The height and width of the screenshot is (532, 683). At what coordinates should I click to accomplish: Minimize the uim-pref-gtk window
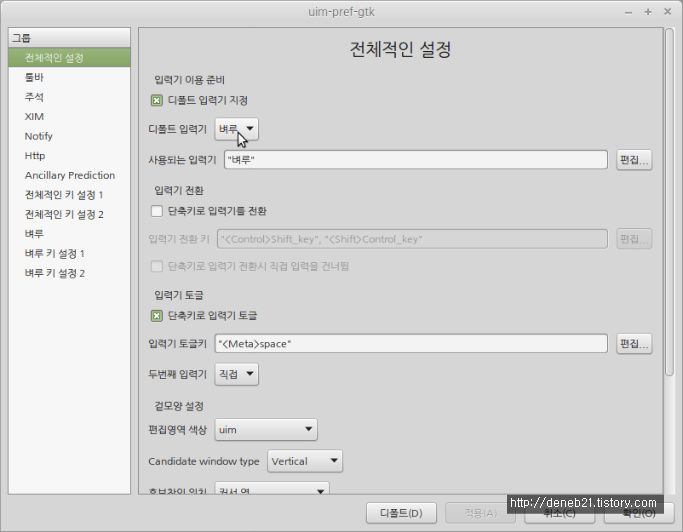click(628, 12)
